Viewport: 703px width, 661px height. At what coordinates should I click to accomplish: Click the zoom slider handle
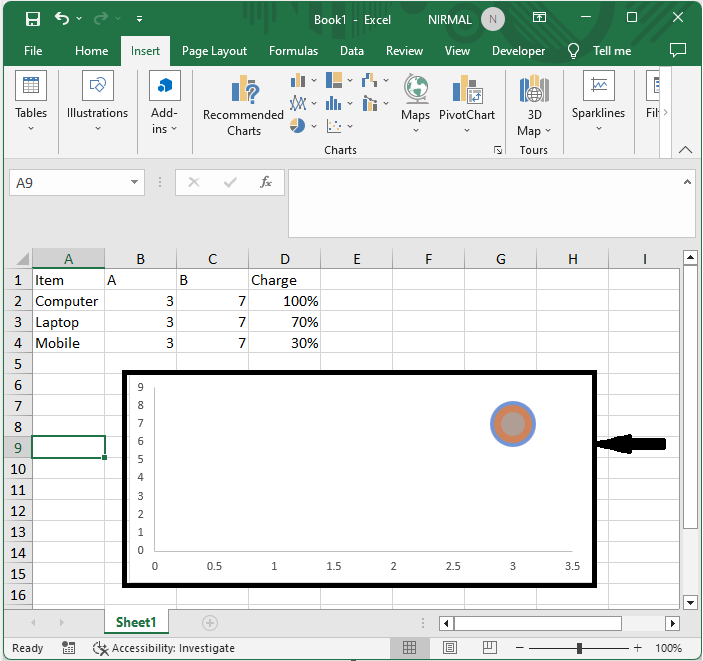point(579,648)
